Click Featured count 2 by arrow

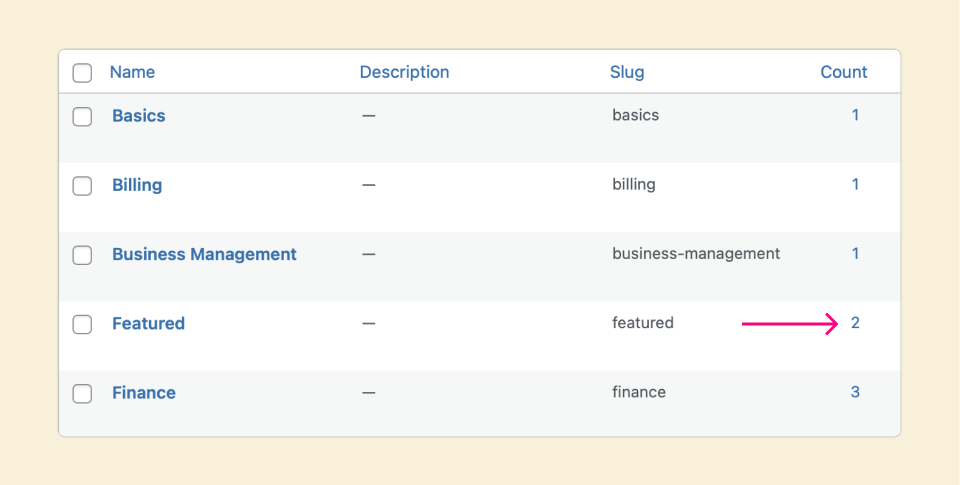coord(855,323)
